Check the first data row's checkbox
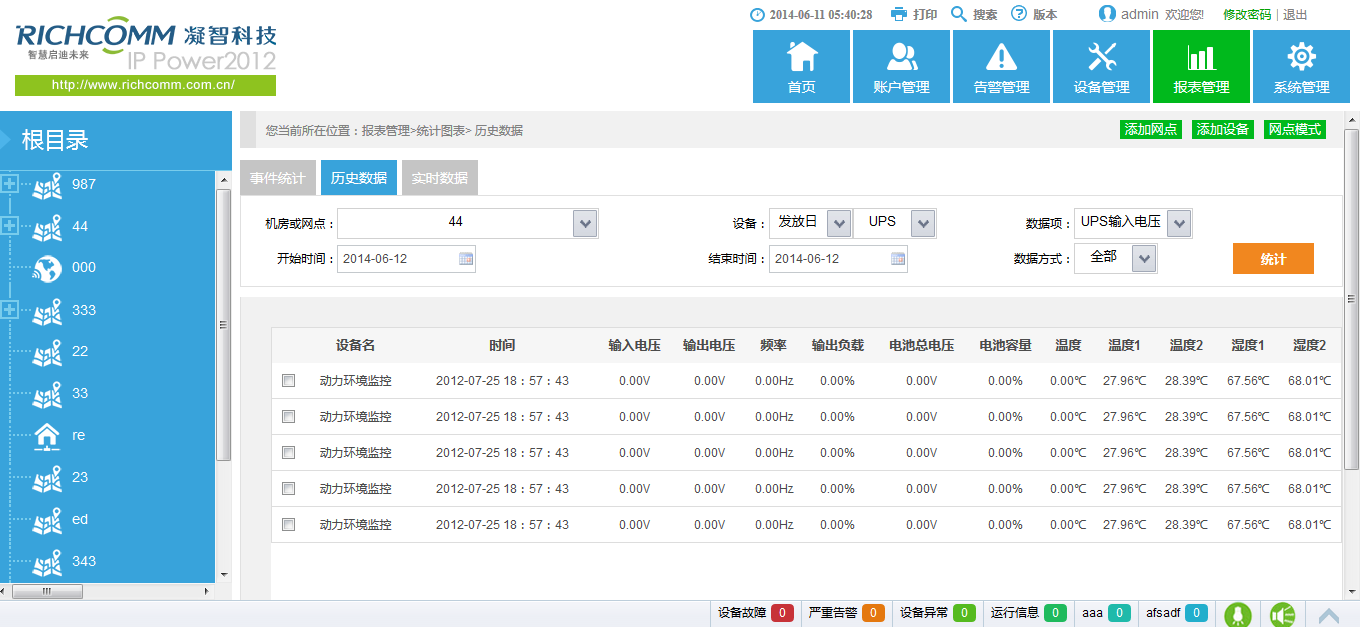This screenshot has height=627, width=1360. [289, 381]
